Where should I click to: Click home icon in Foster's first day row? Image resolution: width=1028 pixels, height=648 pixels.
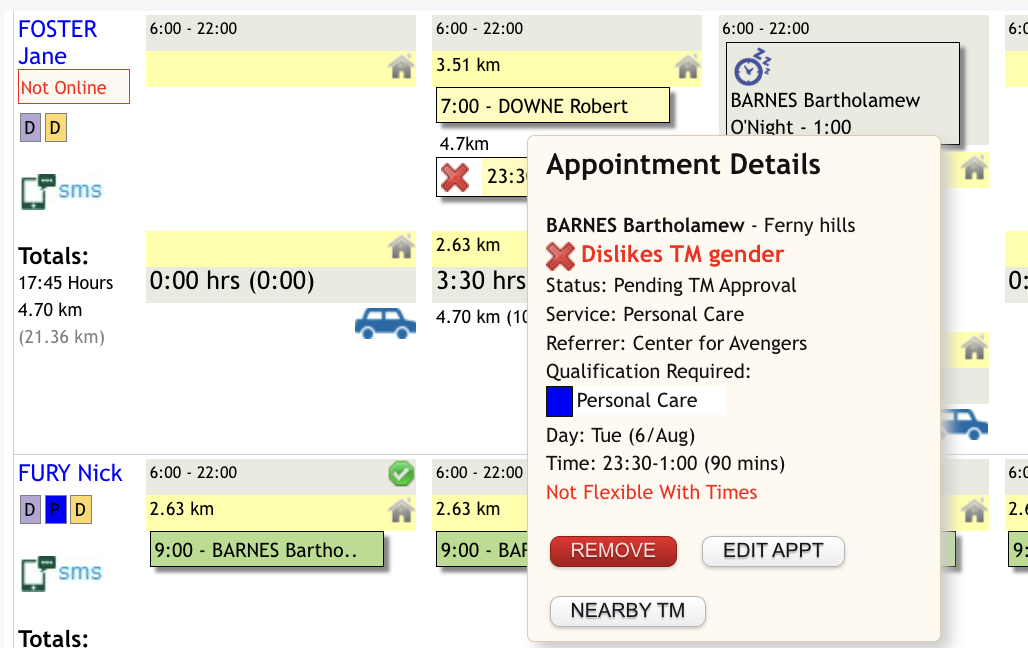pyautogui.click(x=401, y=67)
